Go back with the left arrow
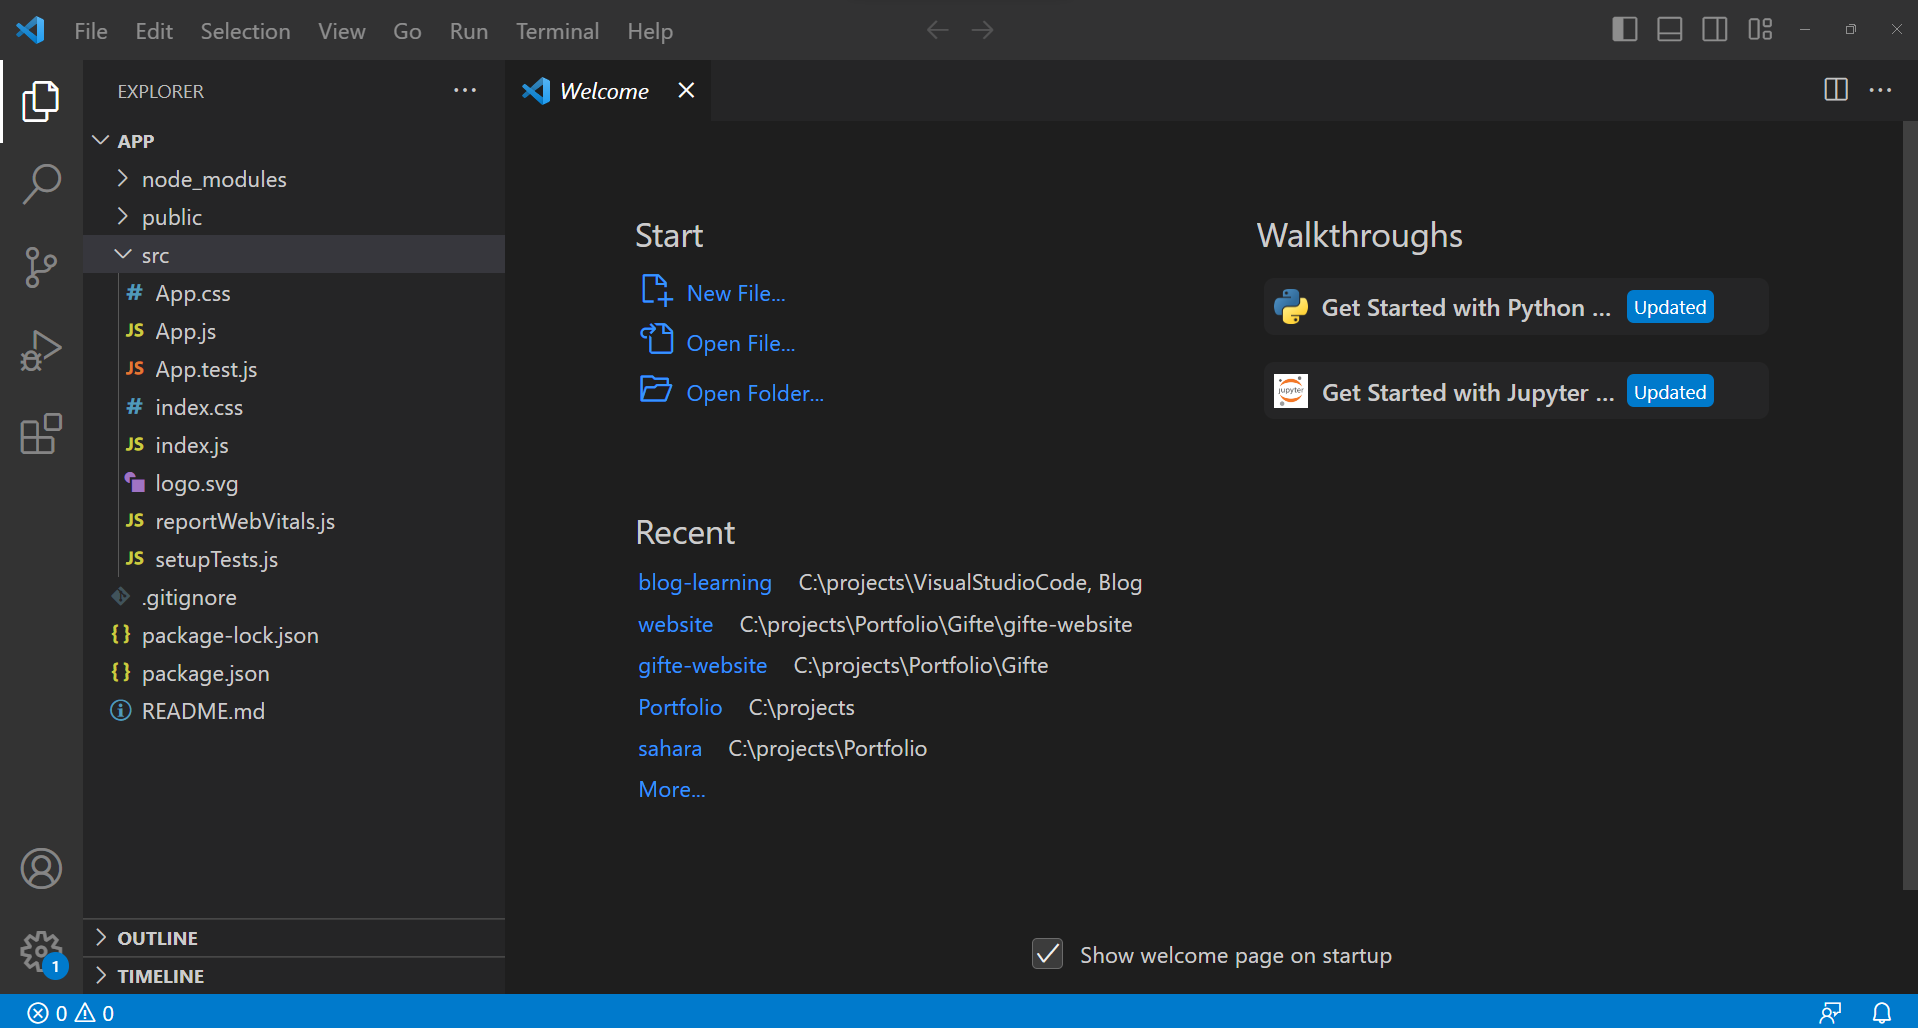This screenshot has width=1918, height=1028. pos(937,30)
